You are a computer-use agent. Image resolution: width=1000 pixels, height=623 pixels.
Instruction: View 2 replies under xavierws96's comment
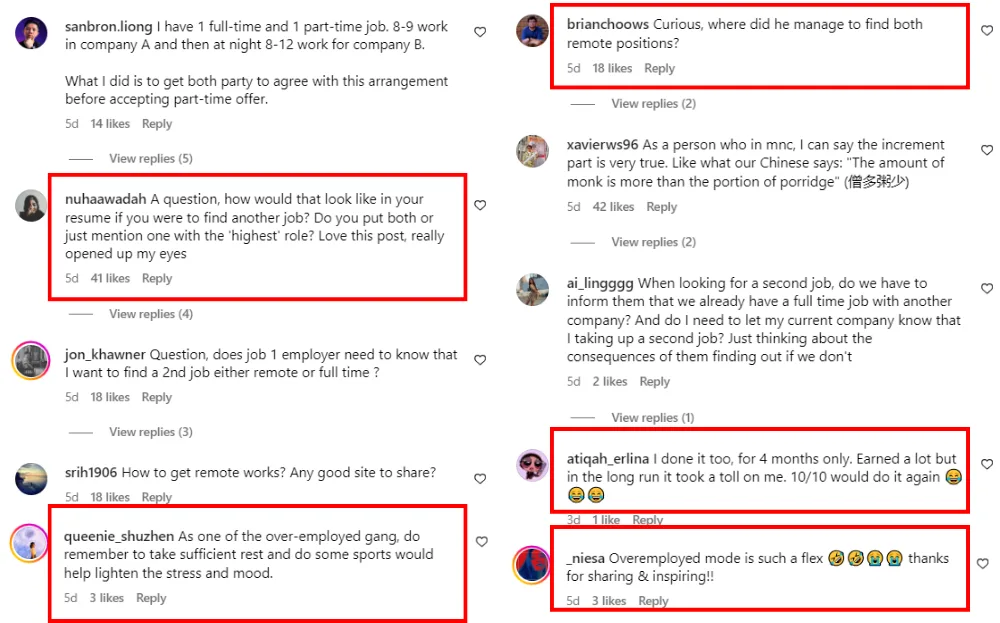[x=653, y=242]
